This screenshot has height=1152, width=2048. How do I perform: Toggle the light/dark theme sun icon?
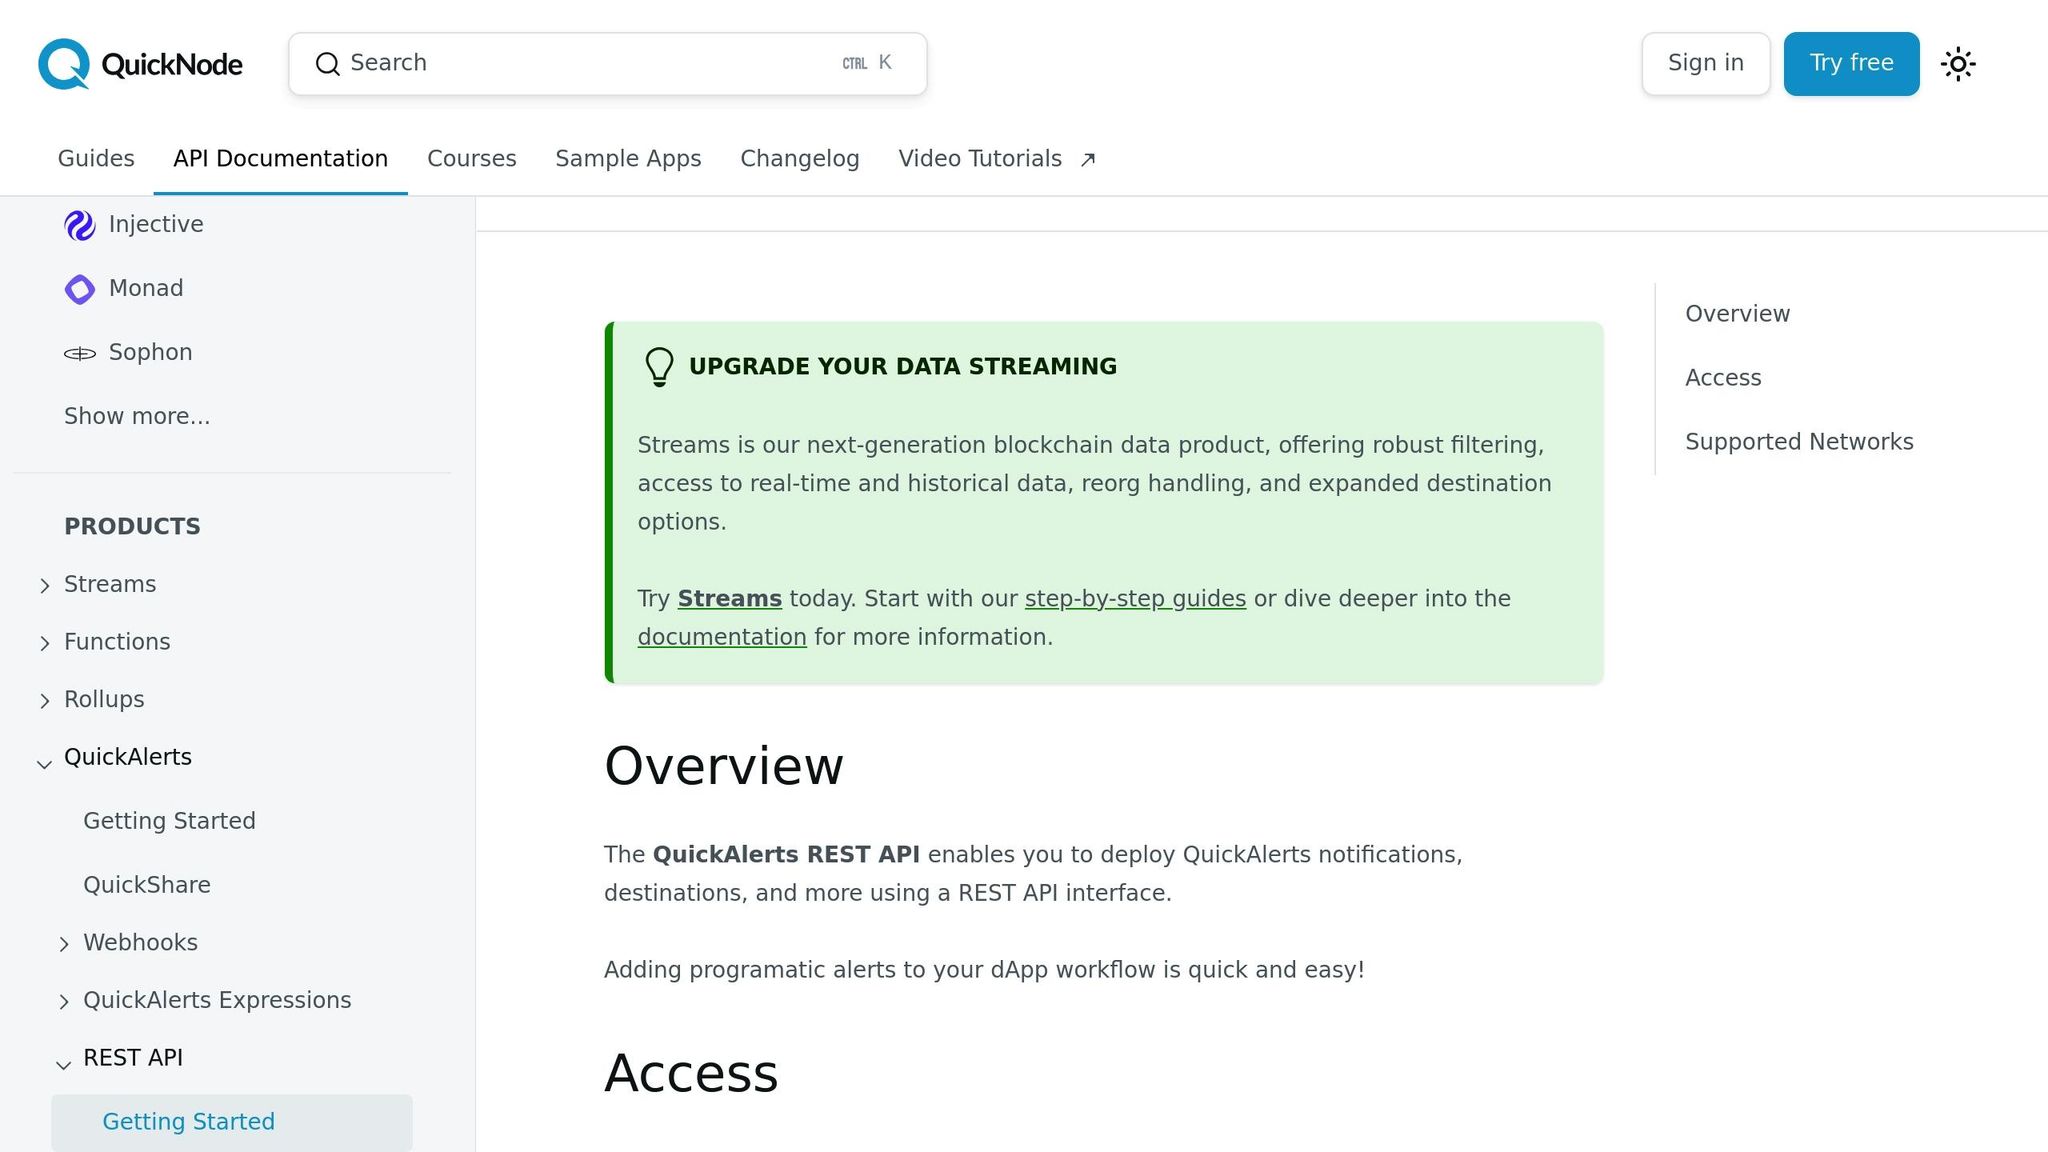[1958, 64]
